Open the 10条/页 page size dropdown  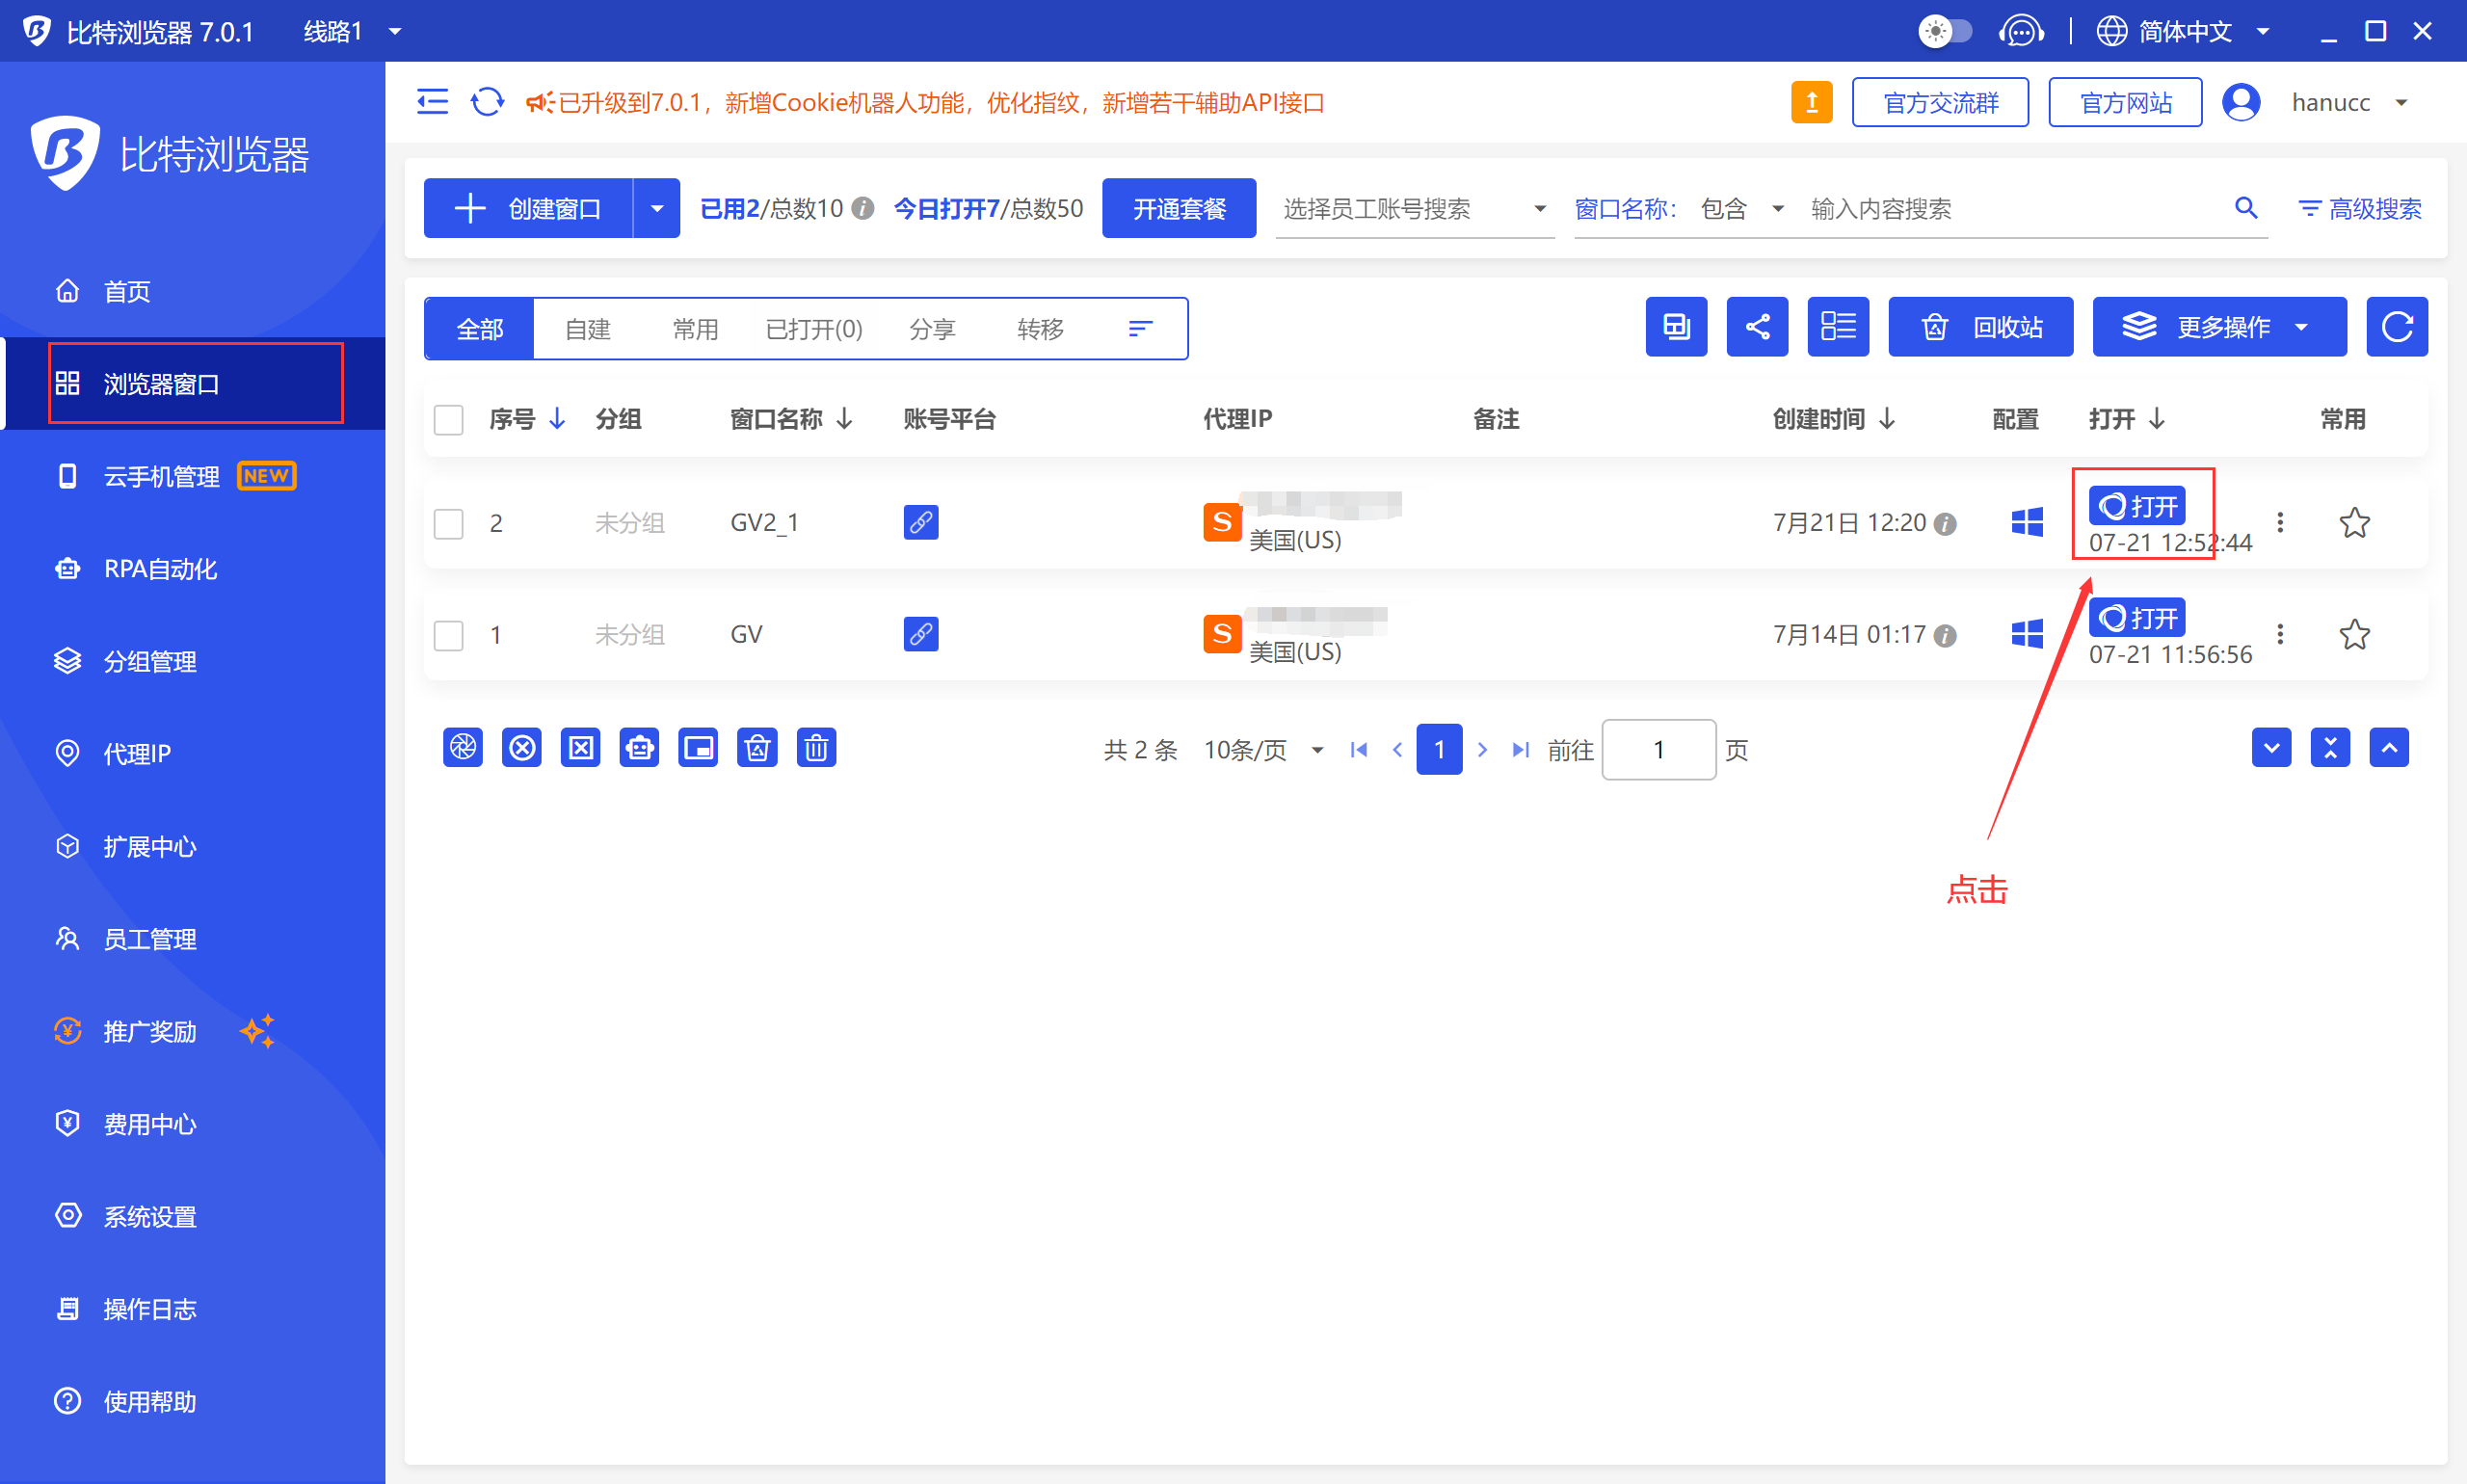[1264, 750]
